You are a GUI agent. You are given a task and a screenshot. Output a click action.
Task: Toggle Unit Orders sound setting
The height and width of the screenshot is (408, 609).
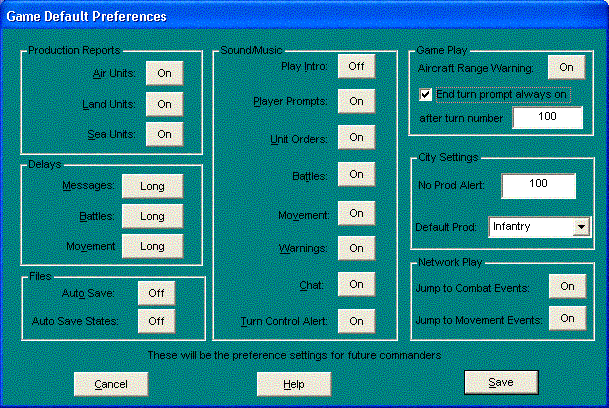click(355, 138)
